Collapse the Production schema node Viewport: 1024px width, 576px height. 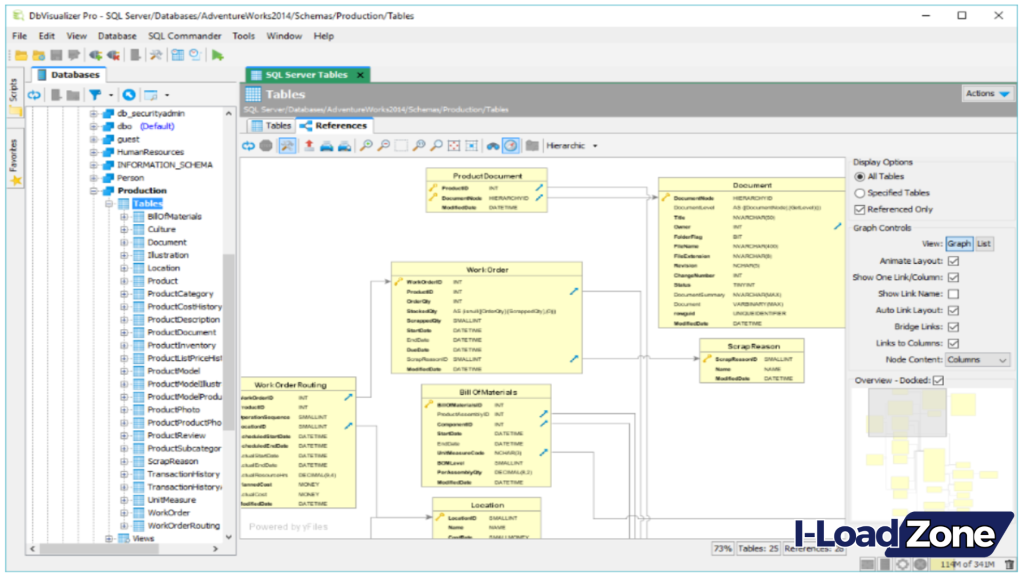pos(93,191)
